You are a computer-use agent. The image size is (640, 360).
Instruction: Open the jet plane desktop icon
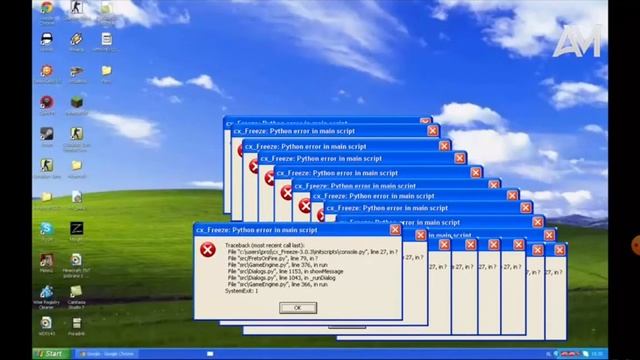click(x=77, y=71)
